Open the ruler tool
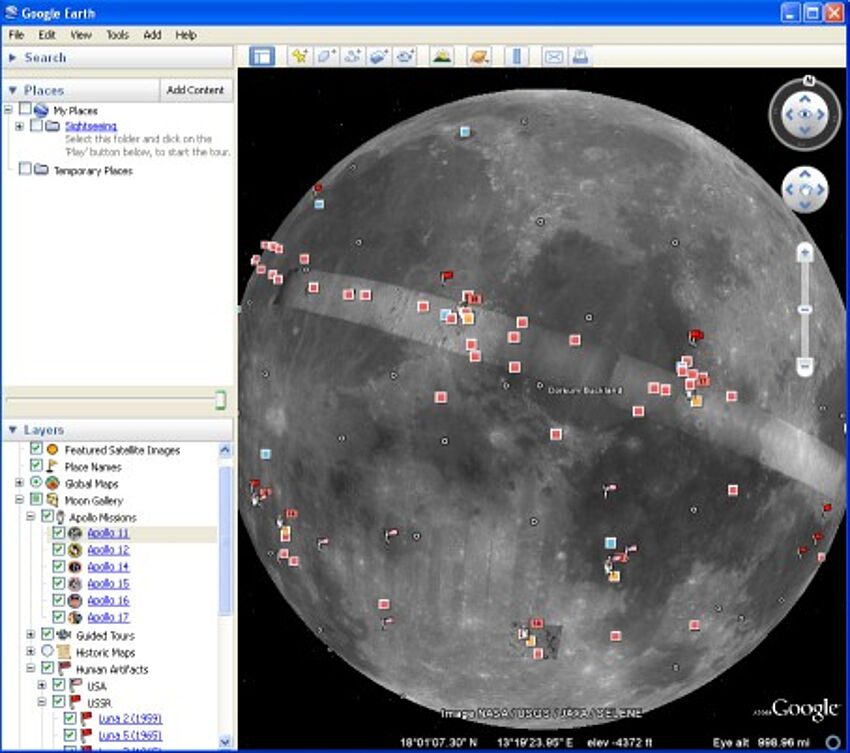Viewport: 850px width, 753px height. point(517,56)
